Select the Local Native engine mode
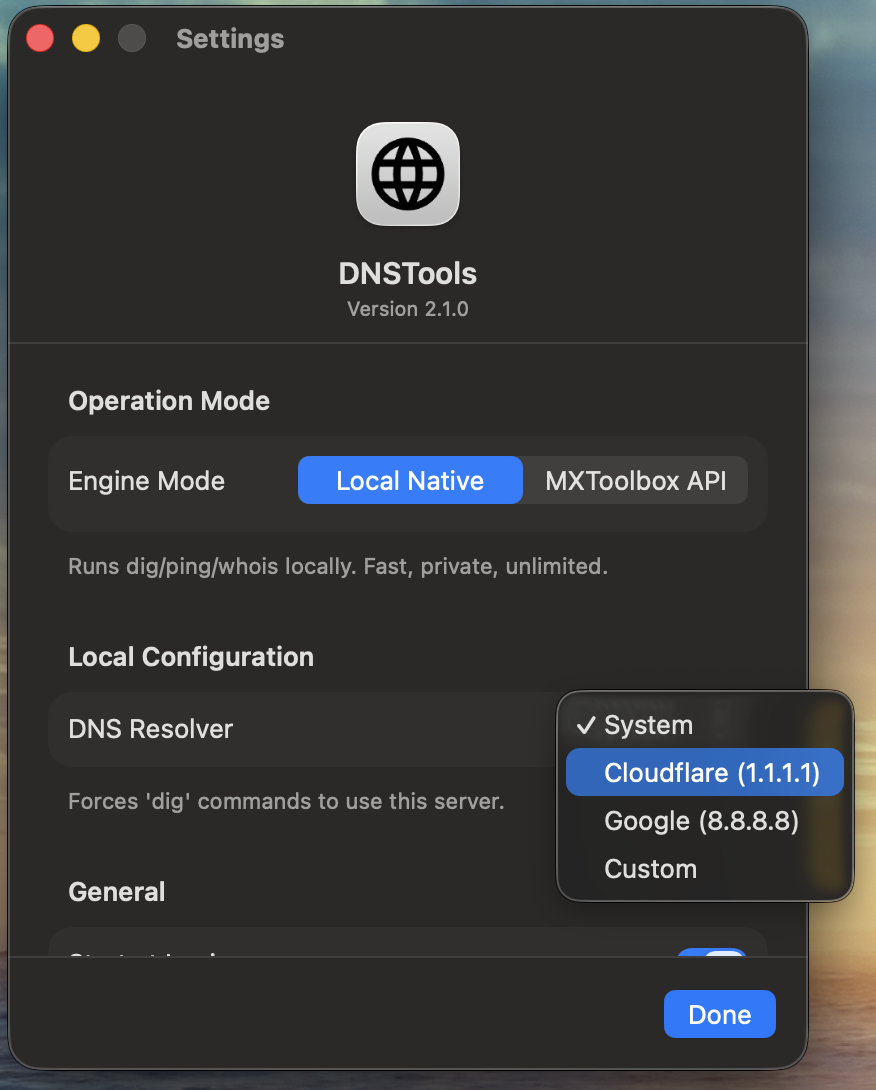 tap(409, 481)
